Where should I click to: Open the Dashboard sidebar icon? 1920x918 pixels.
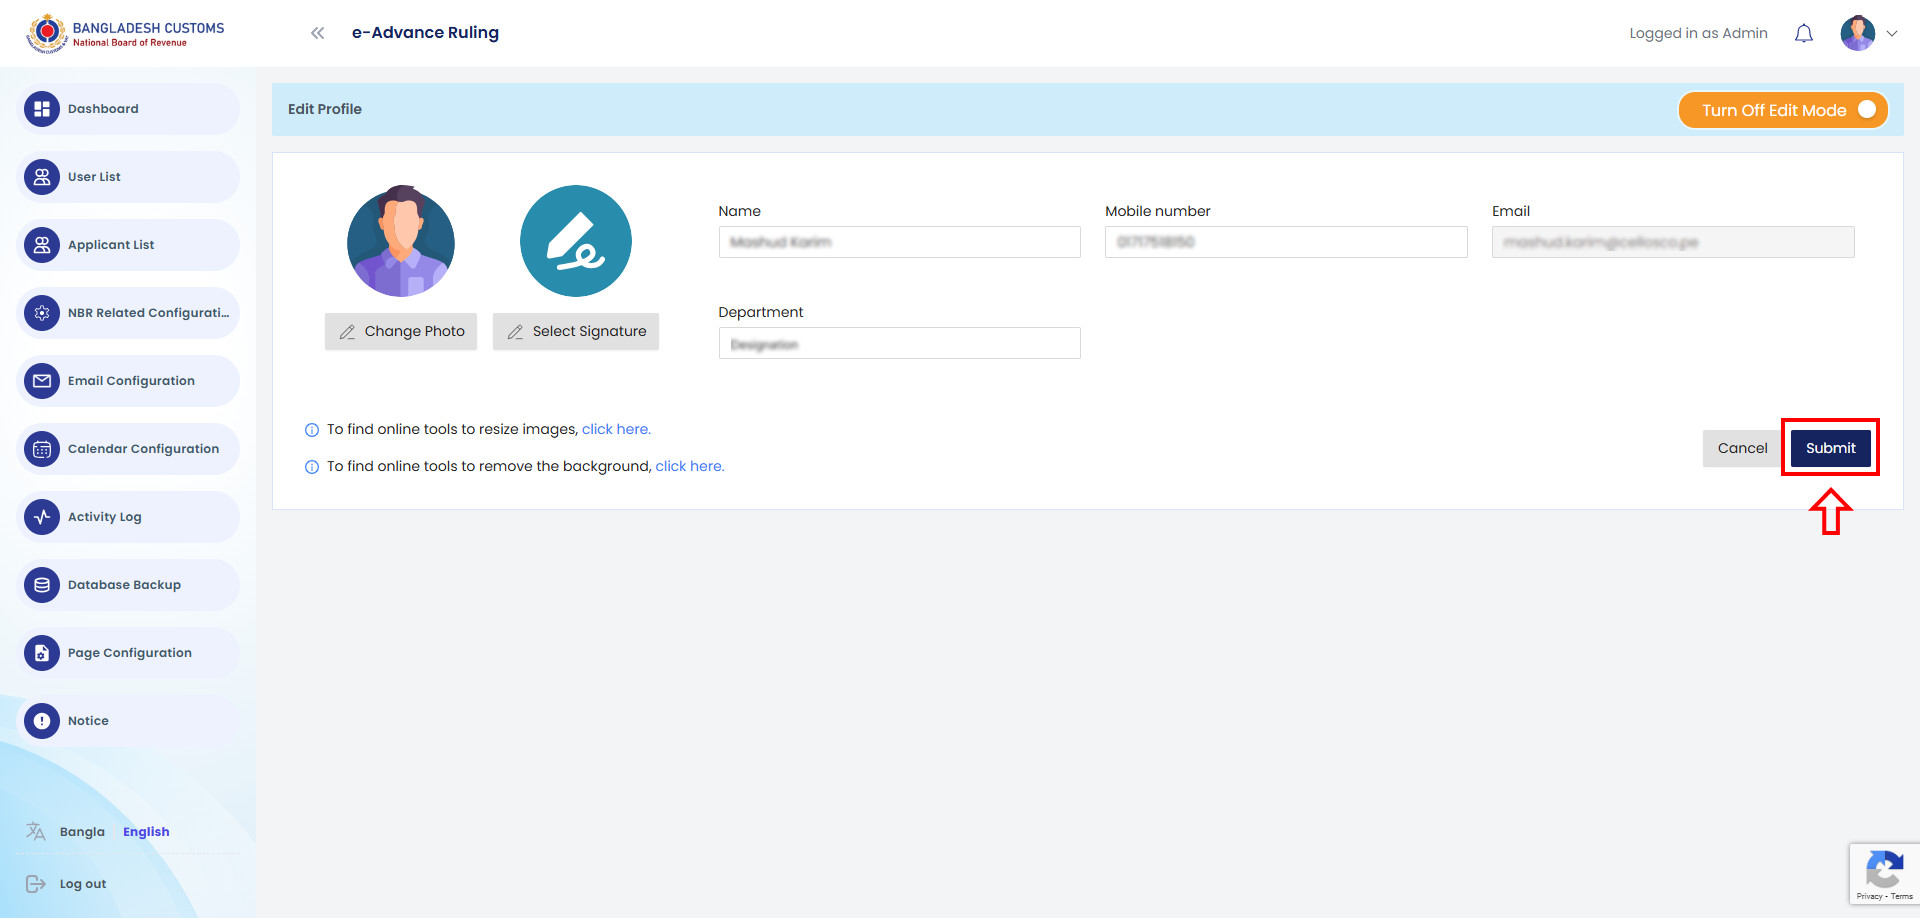(42, 109)
